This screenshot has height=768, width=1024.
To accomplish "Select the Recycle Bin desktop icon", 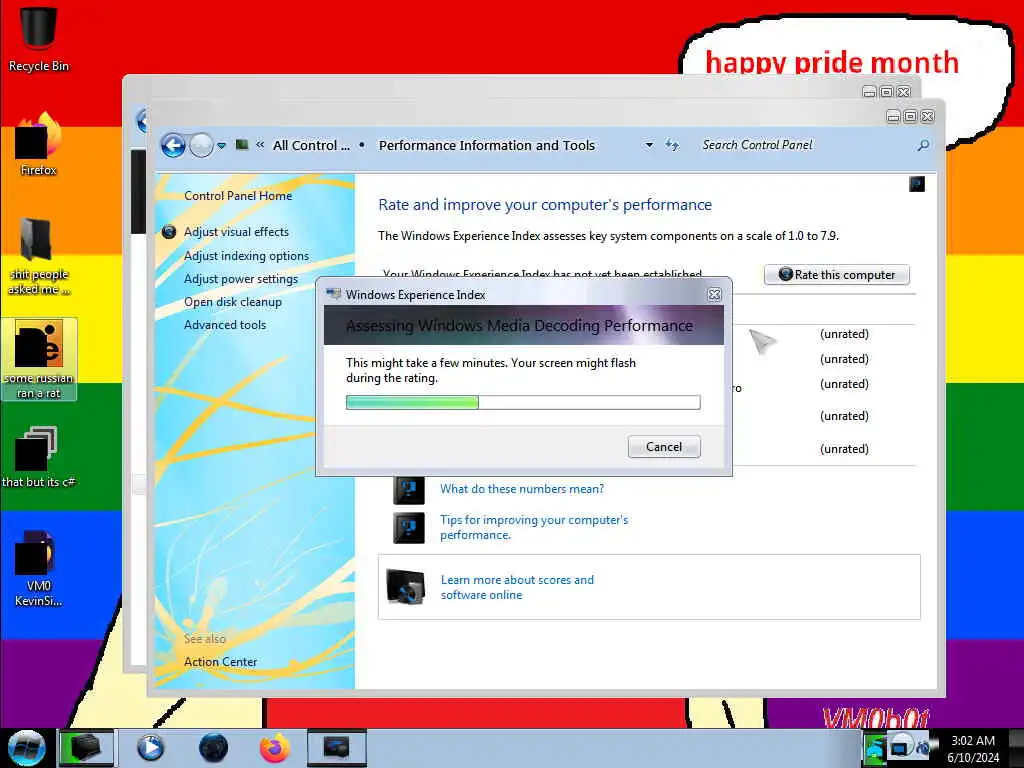I will pos(39,38).
